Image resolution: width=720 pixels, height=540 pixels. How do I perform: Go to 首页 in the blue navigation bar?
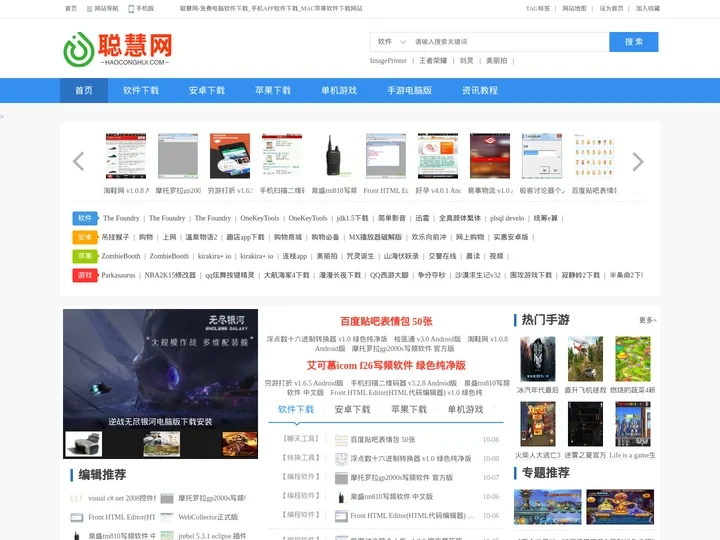point(84,90)
